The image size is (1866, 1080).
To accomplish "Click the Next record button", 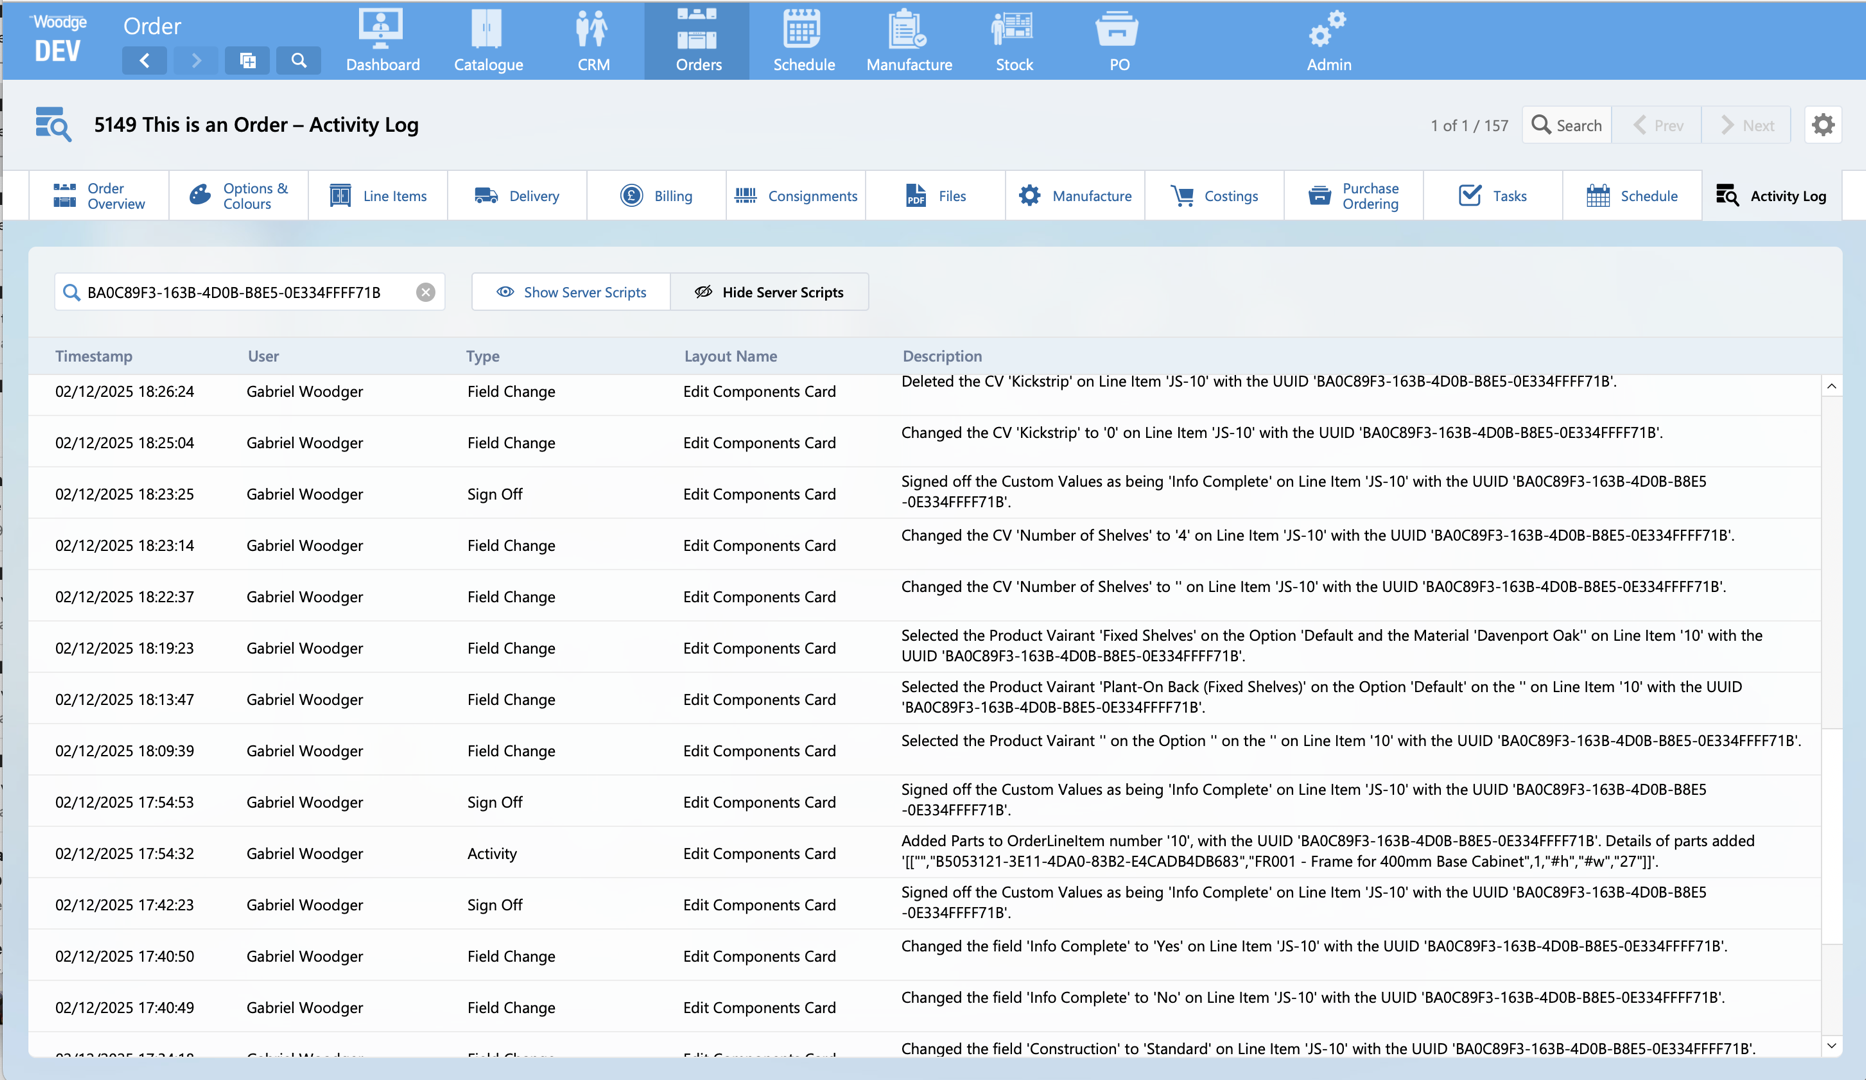I will [x=1747, y=125].
